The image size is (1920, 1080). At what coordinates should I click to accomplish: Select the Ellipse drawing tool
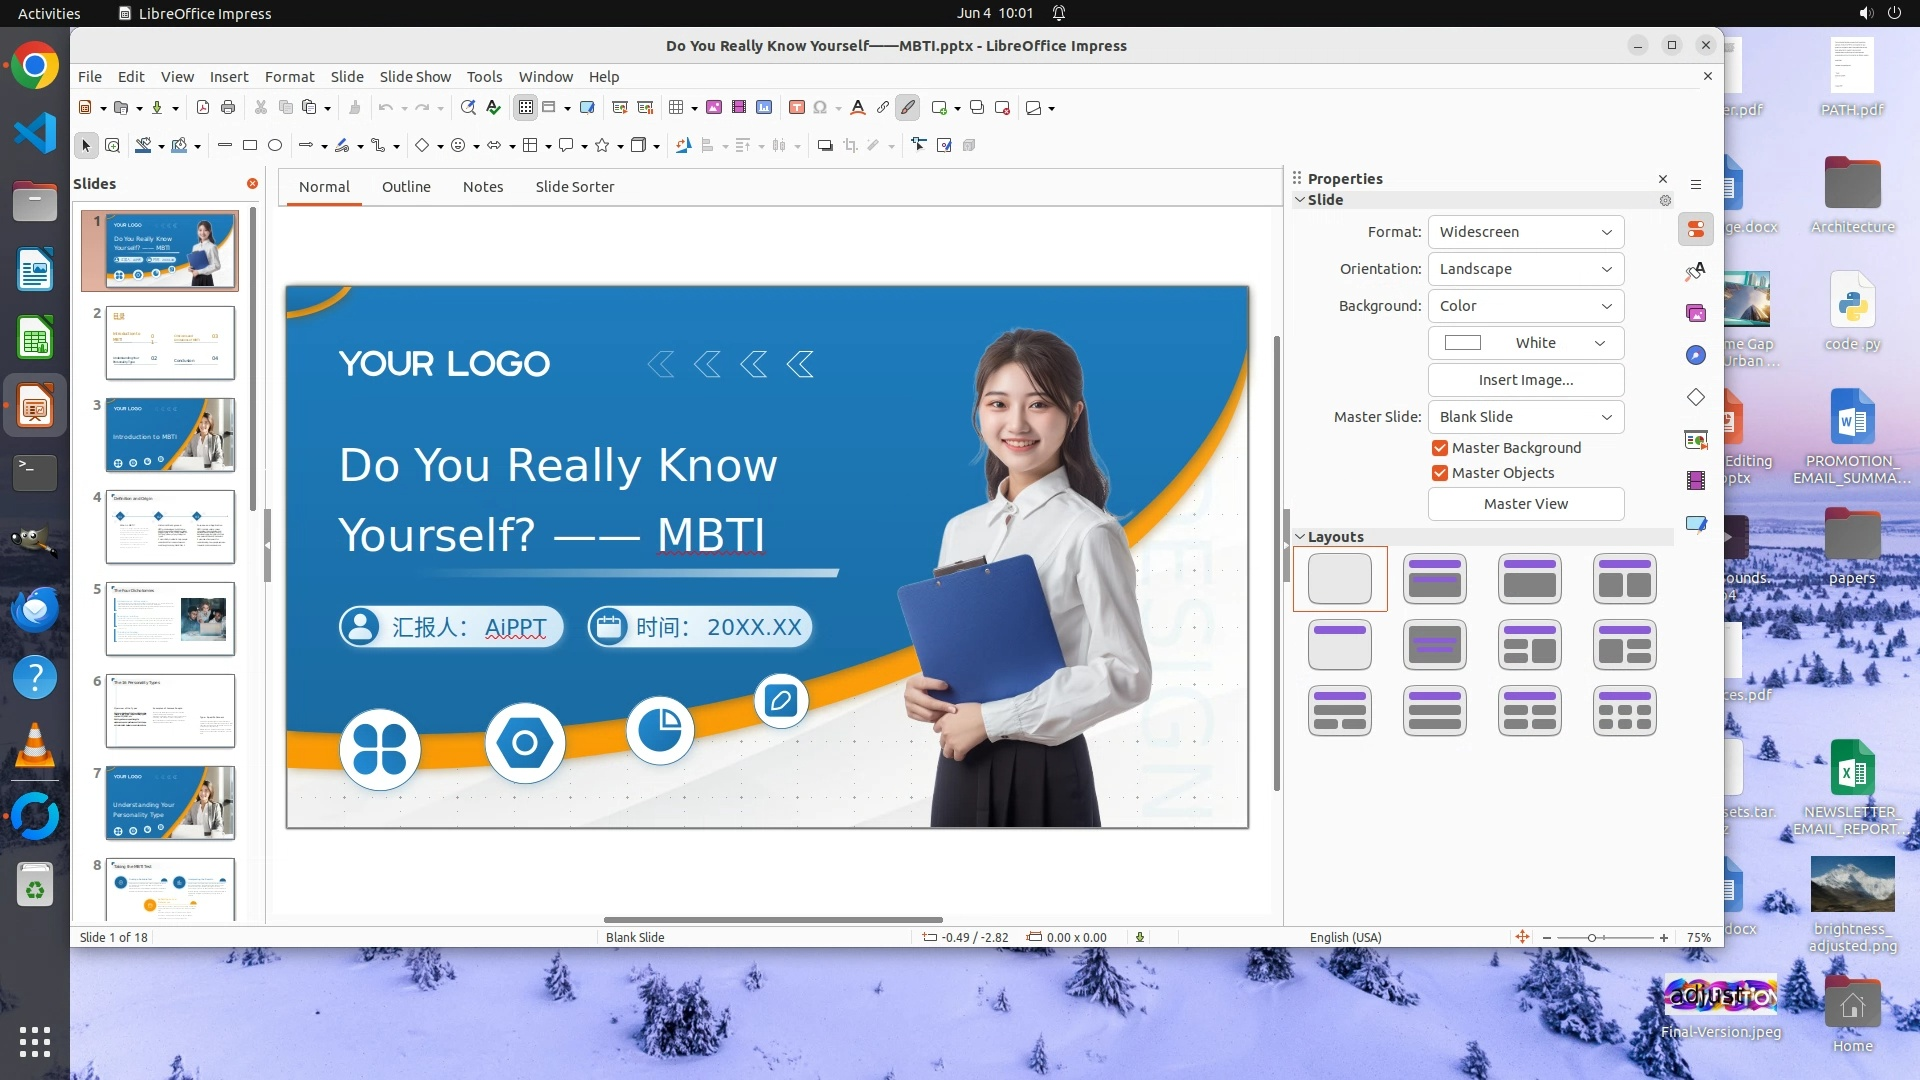click(x=275, y=146)
